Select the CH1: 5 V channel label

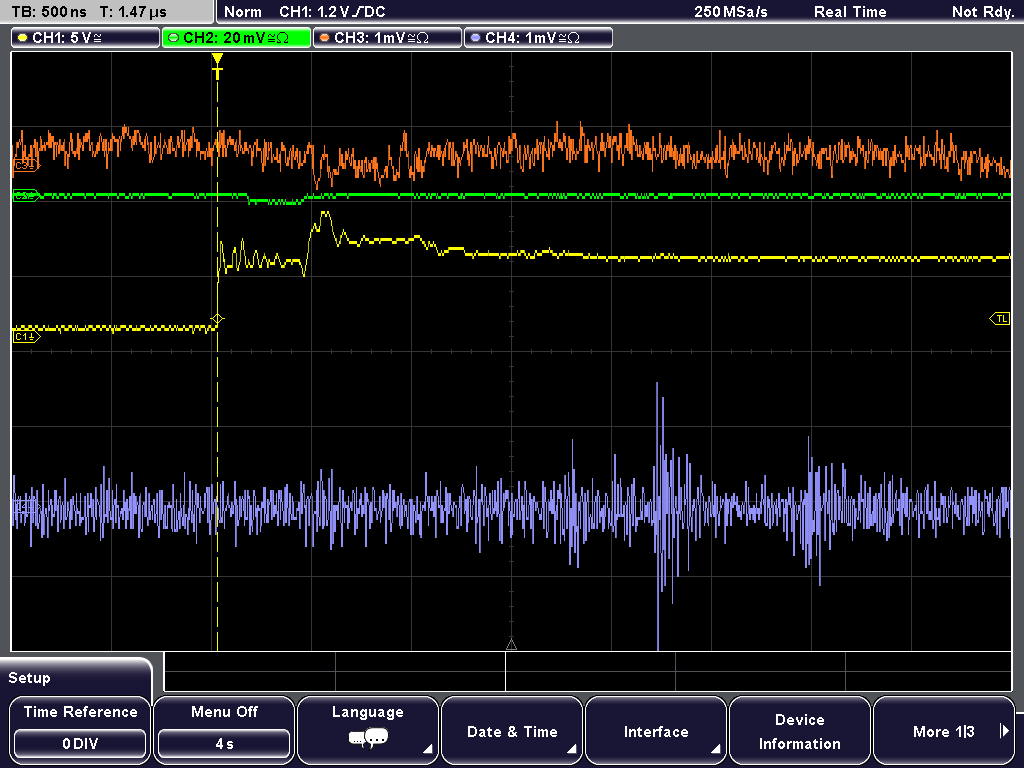86,38
